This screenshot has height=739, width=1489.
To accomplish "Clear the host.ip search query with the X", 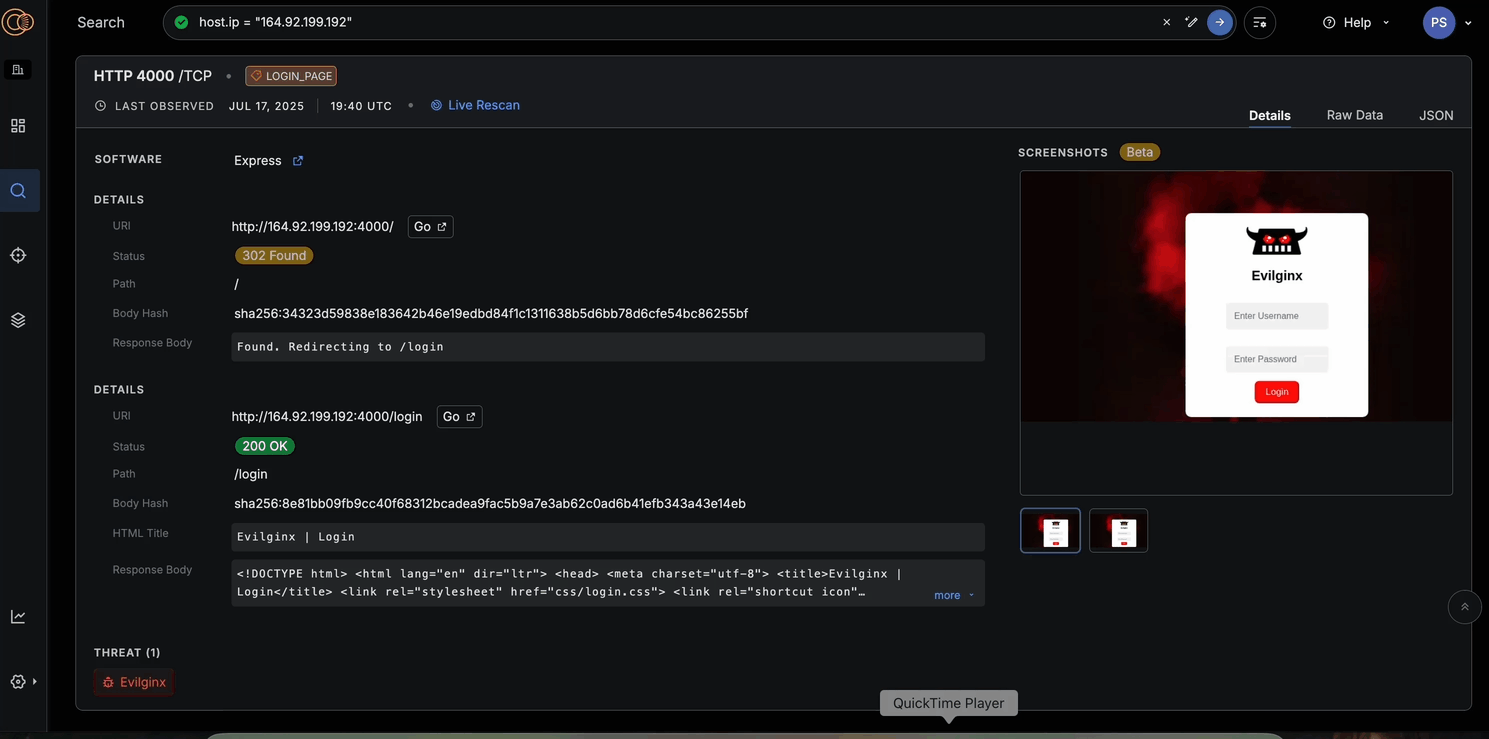I will [x=1166, y=21].
